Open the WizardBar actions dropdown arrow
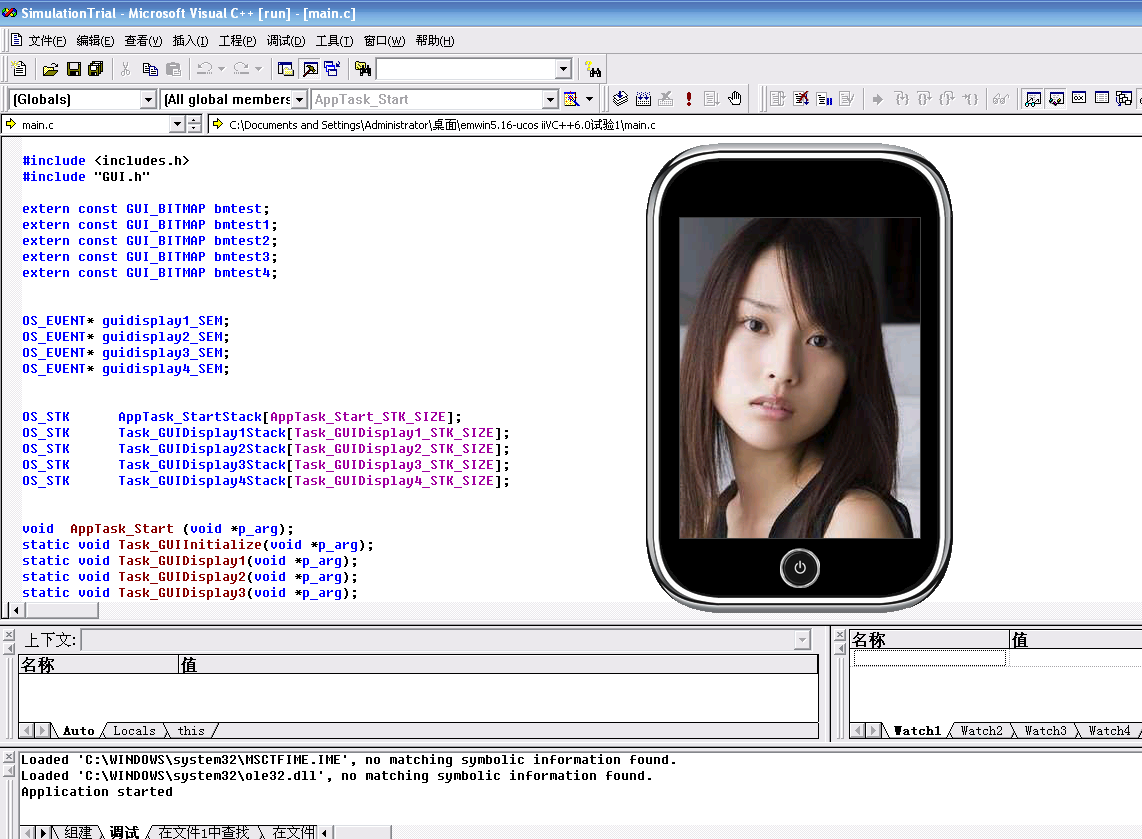The image size is (1142, 839). click(589, 99)
